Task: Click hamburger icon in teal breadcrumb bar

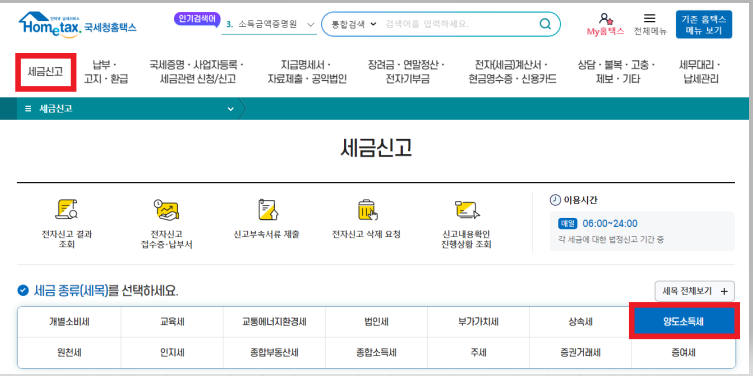Action: (28, 109)
